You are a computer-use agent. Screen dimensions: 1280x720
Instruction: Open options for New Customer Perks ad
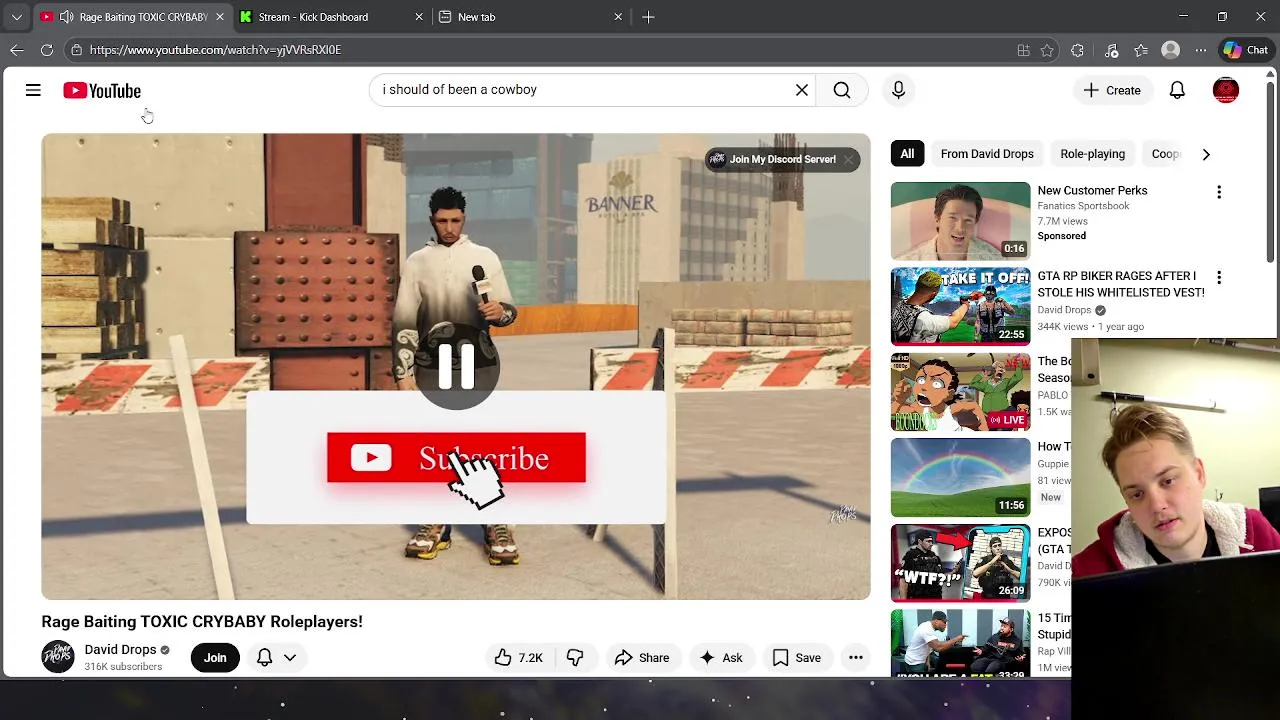click(1218, 192)
